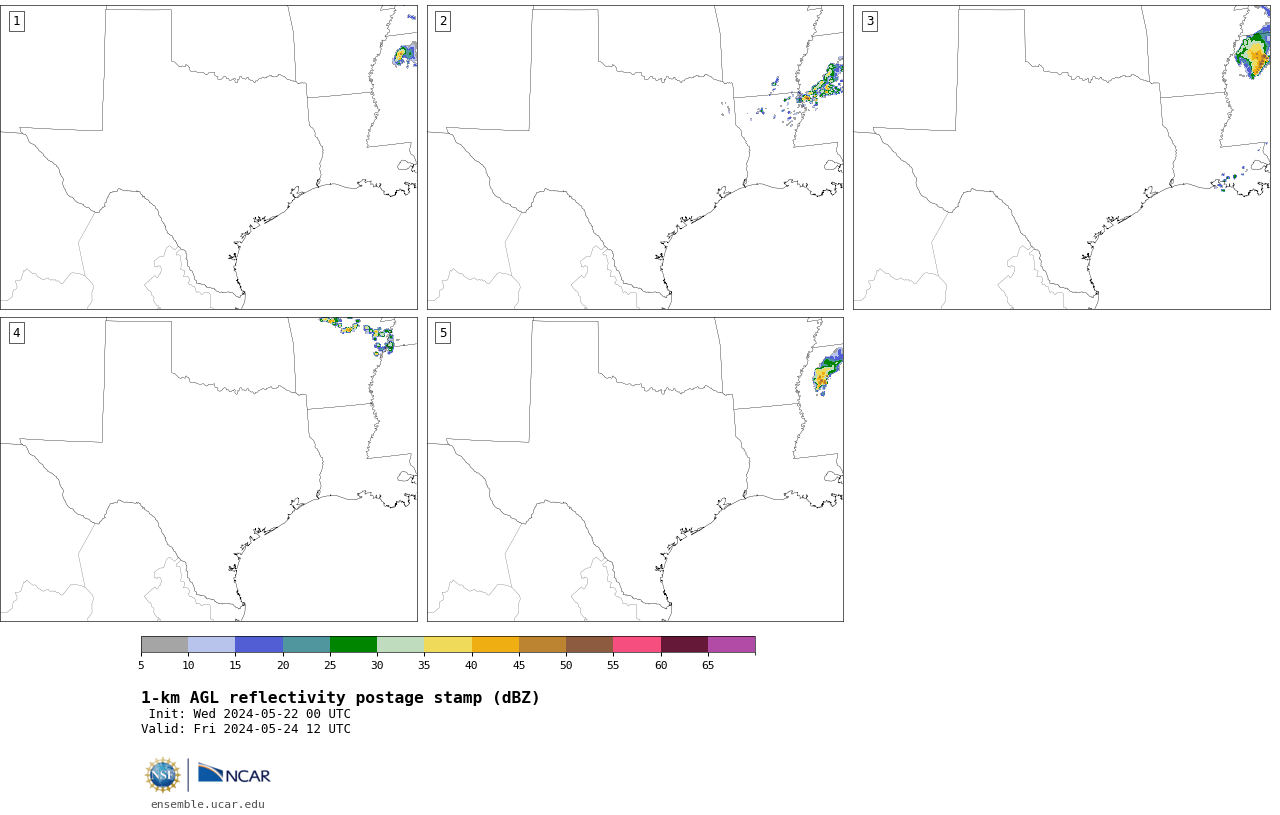The width and height of the screenshot is (1280, 815).
Task: Select the dark green 25-30 dBZ swatch
Action: (353, 644)
